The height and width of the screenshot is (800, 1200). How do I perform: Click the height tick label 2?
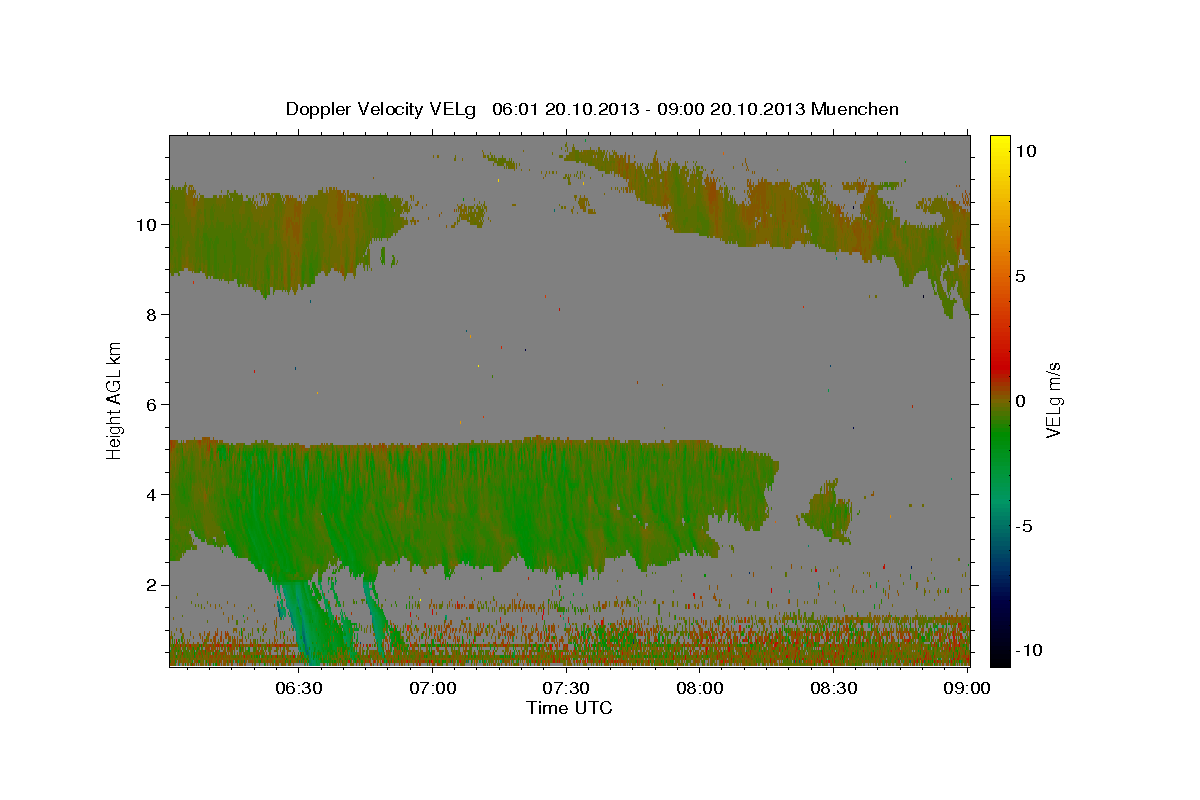[153, 585]
